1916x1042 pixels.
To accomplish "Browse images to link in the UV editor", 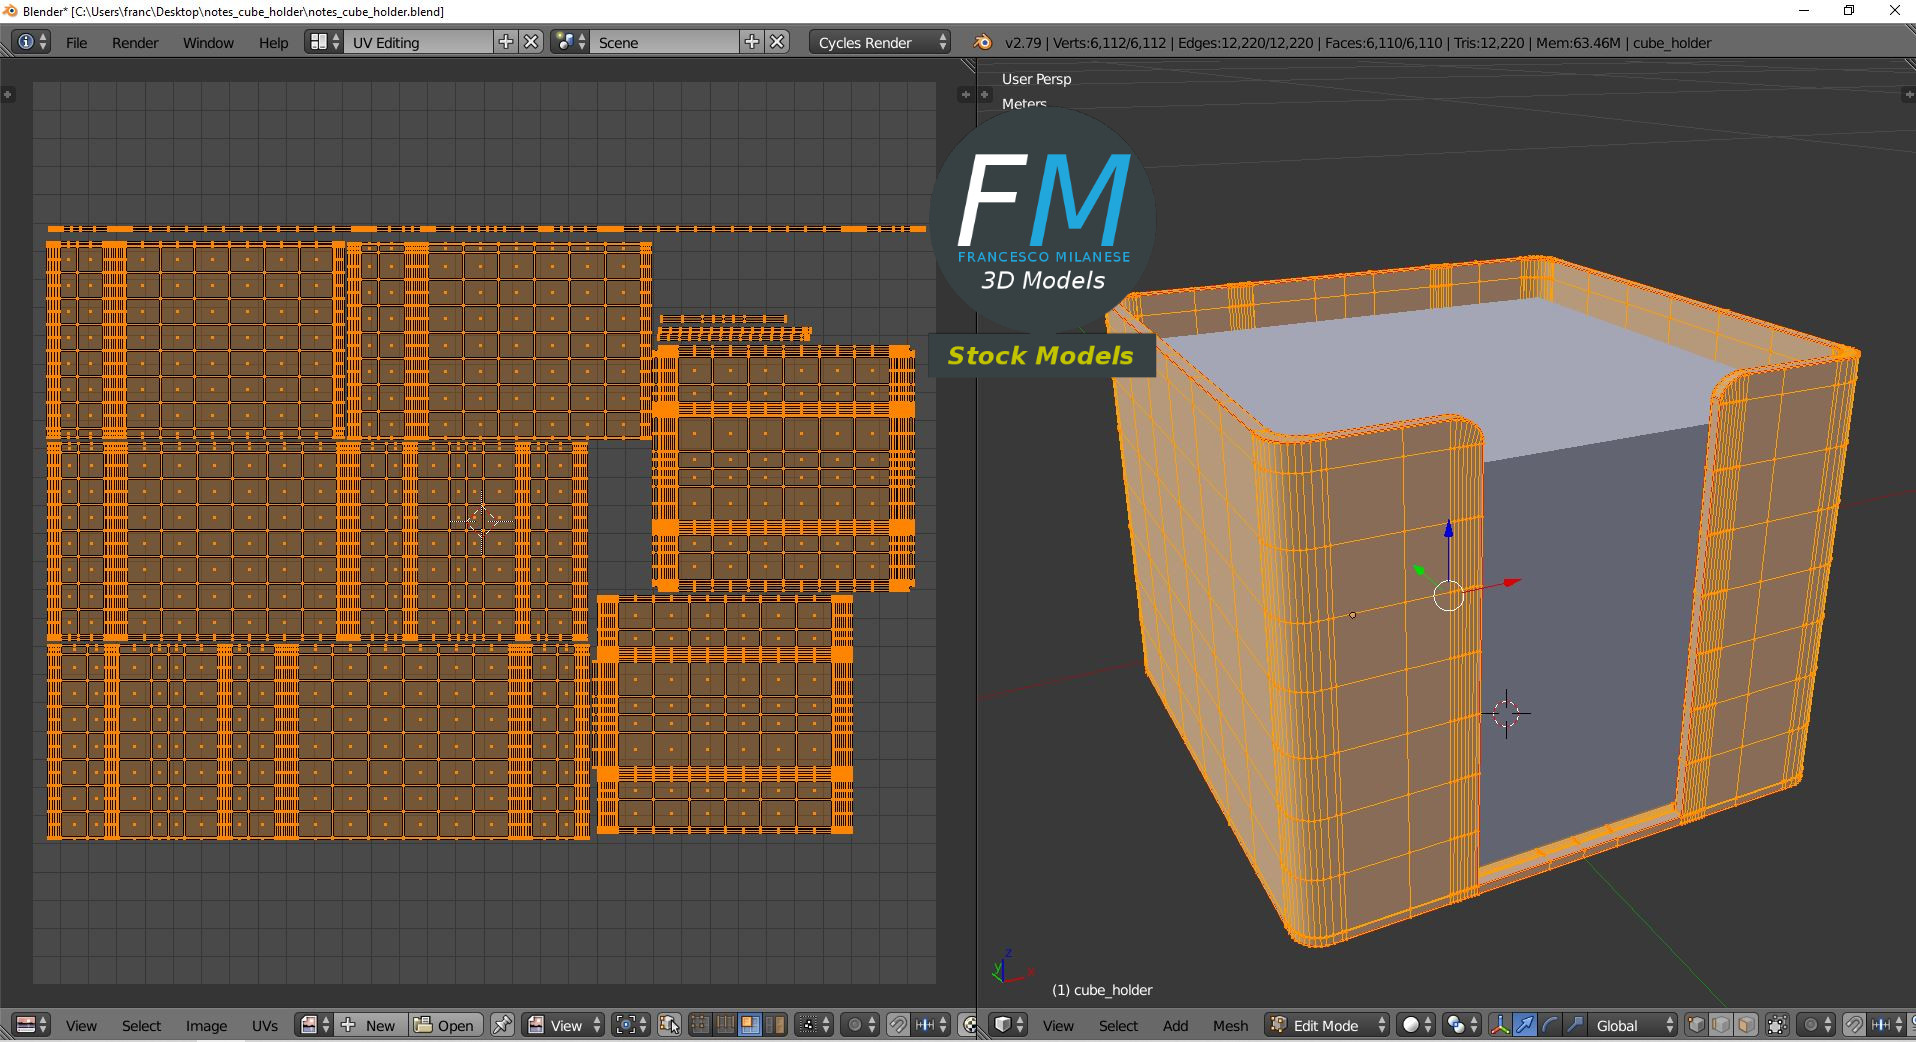I will pos(315,1025).
